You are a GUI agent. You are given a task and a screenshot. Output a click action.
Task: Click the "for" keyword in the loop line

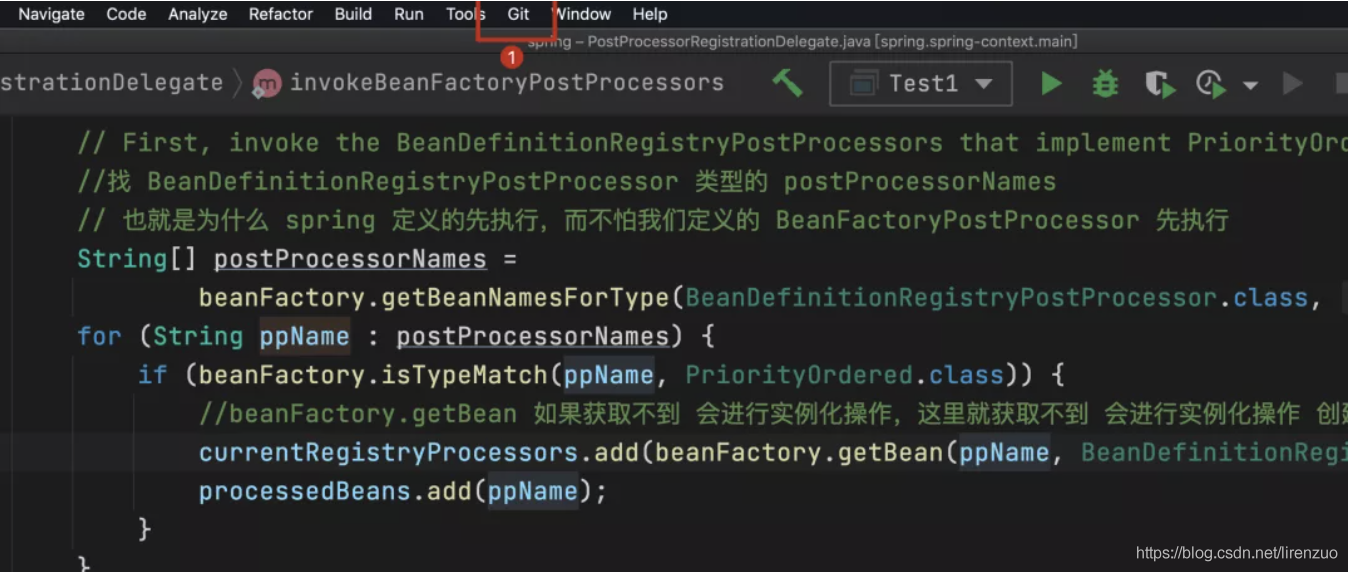(x=99, y=336)
